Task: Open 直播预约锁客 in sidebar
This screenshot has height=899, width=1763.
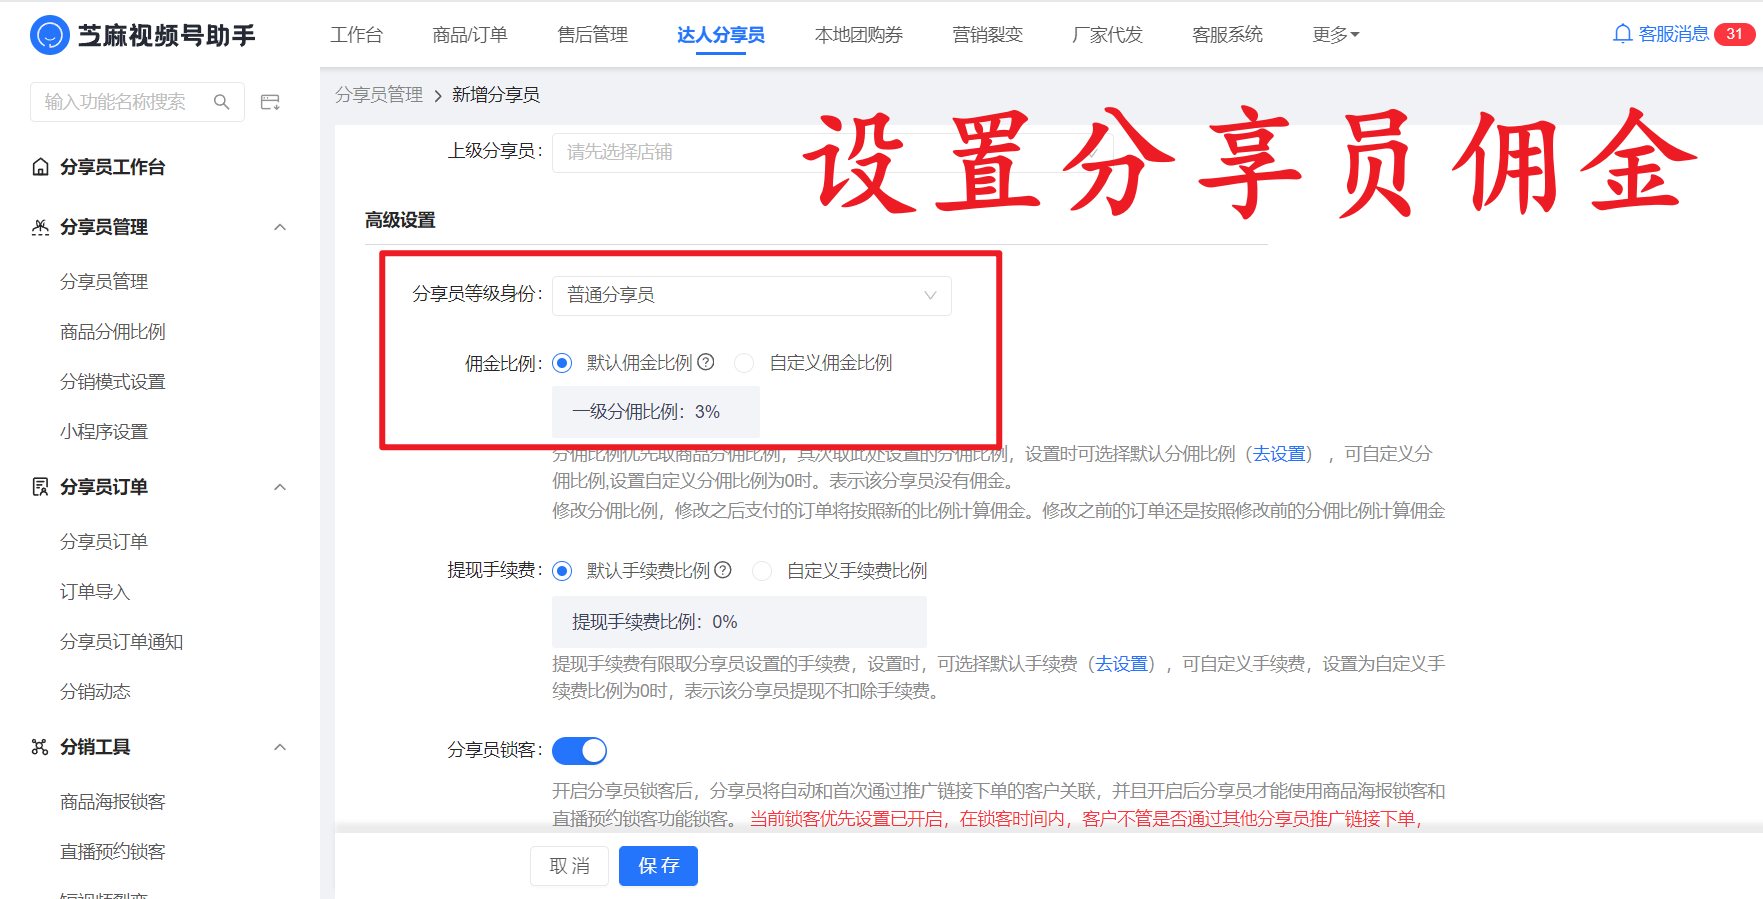Action: [x=113, y=852]
